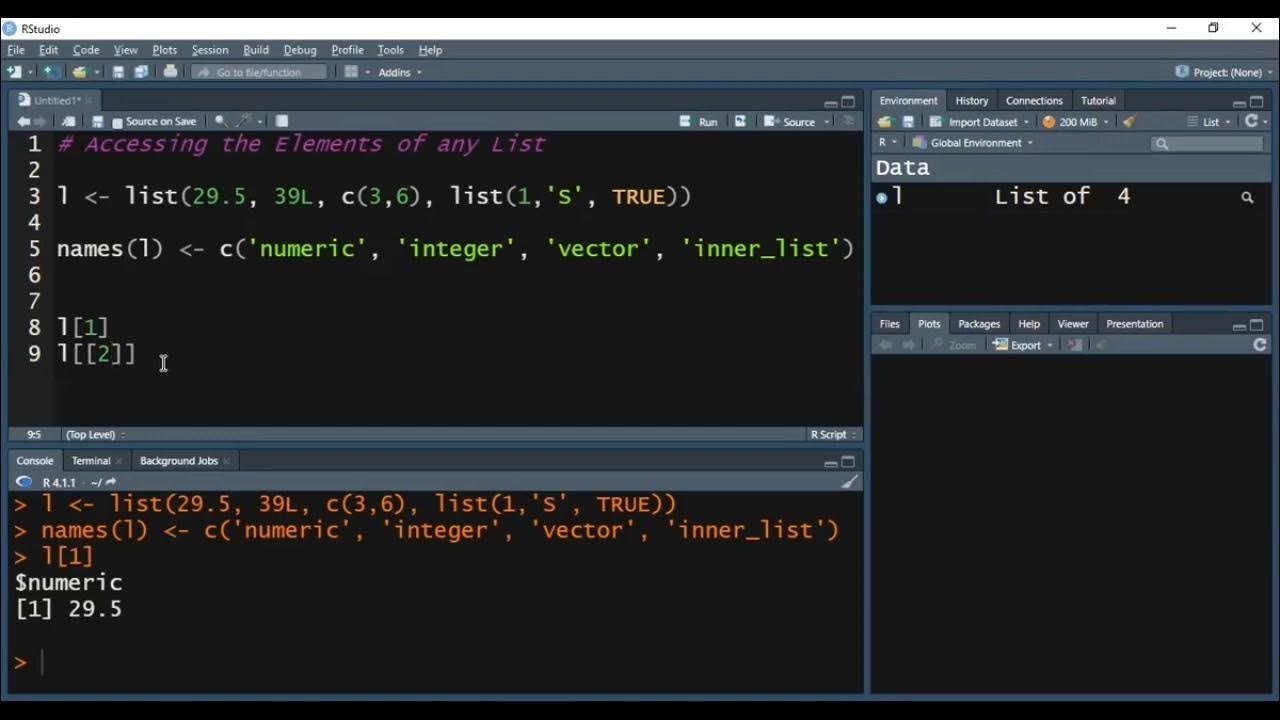This screenshot has width=1280, height=720.
Task: Click the magnifier beside list l row
Action: [1247, 198]
